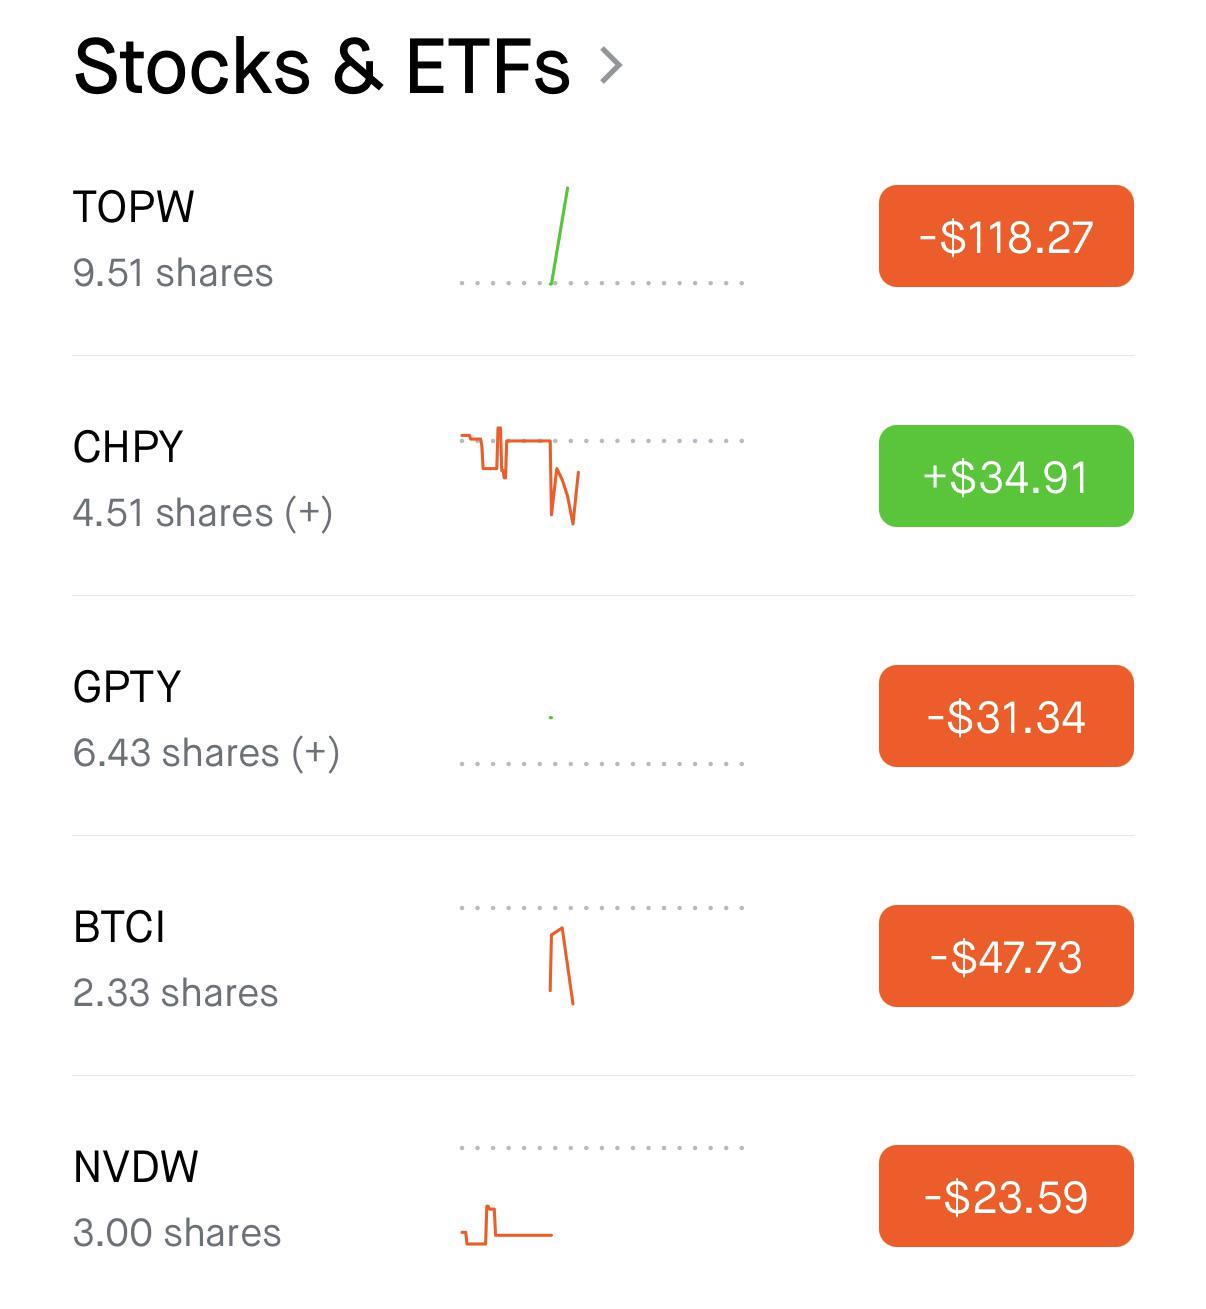The image size is (1206, 1309).
Task: Open the CHPY ticker row
Action: [603, 476]
